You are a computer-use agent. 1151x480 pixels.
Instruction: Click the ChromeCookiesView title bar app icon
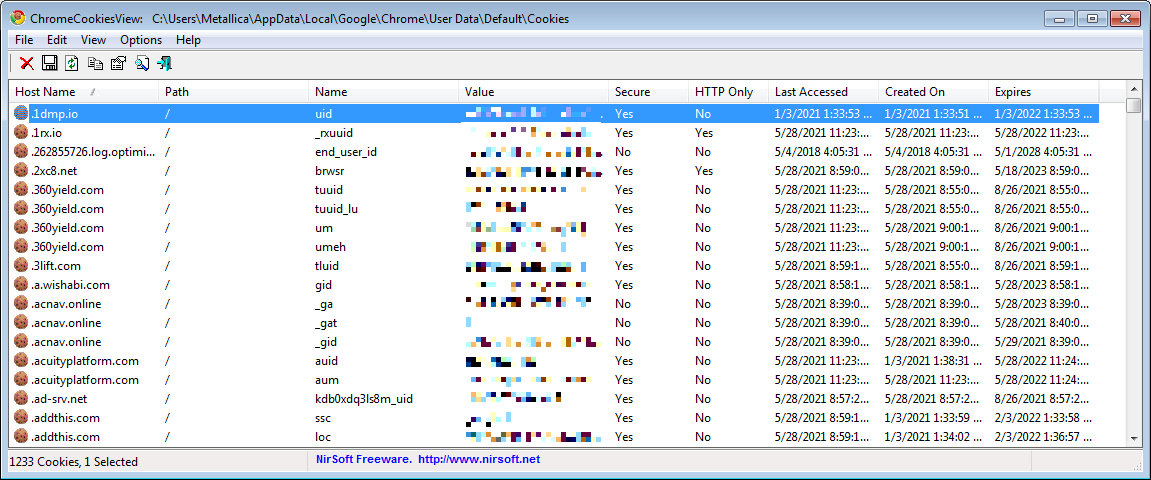18,18
